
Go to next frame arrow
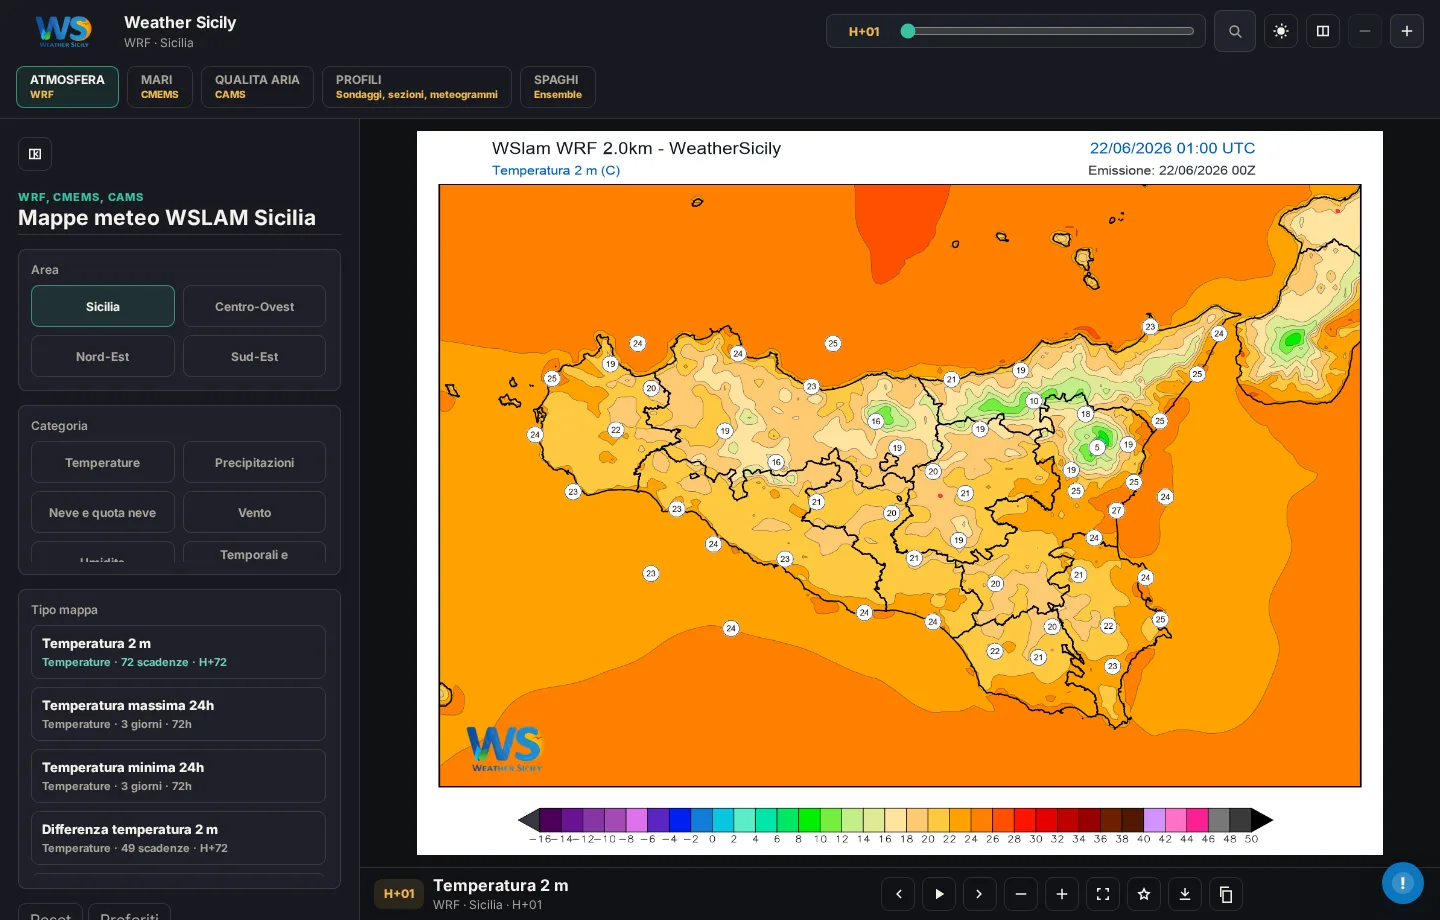(979, 894)
